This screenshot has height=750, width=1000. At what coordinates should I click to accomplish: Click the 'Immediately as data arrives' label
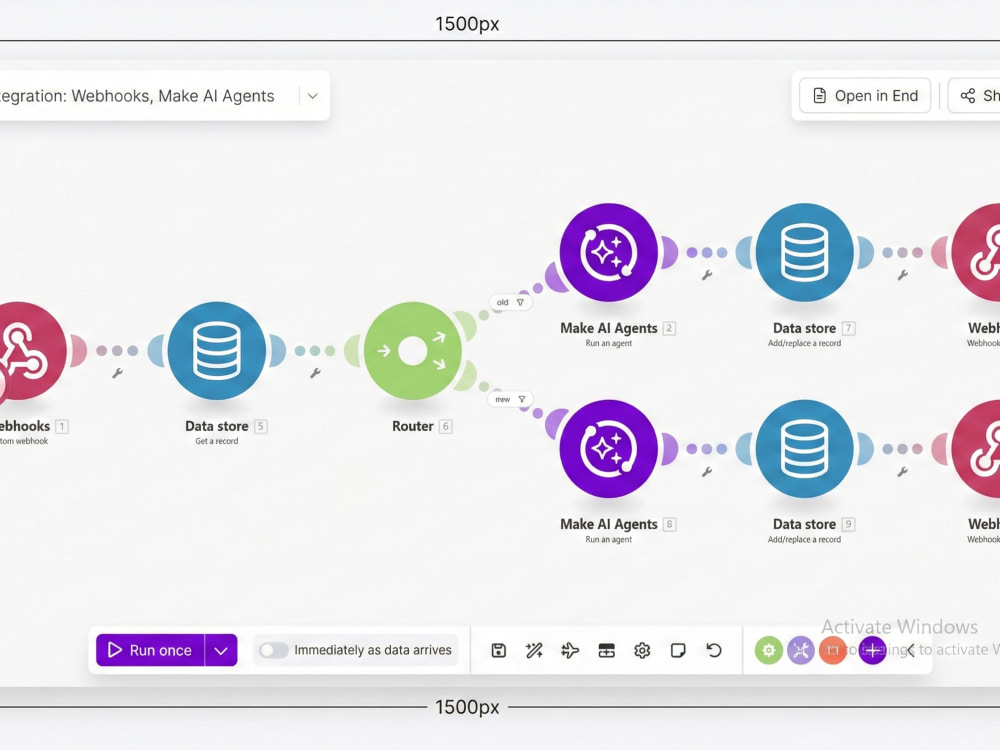[x=372, y=650]
